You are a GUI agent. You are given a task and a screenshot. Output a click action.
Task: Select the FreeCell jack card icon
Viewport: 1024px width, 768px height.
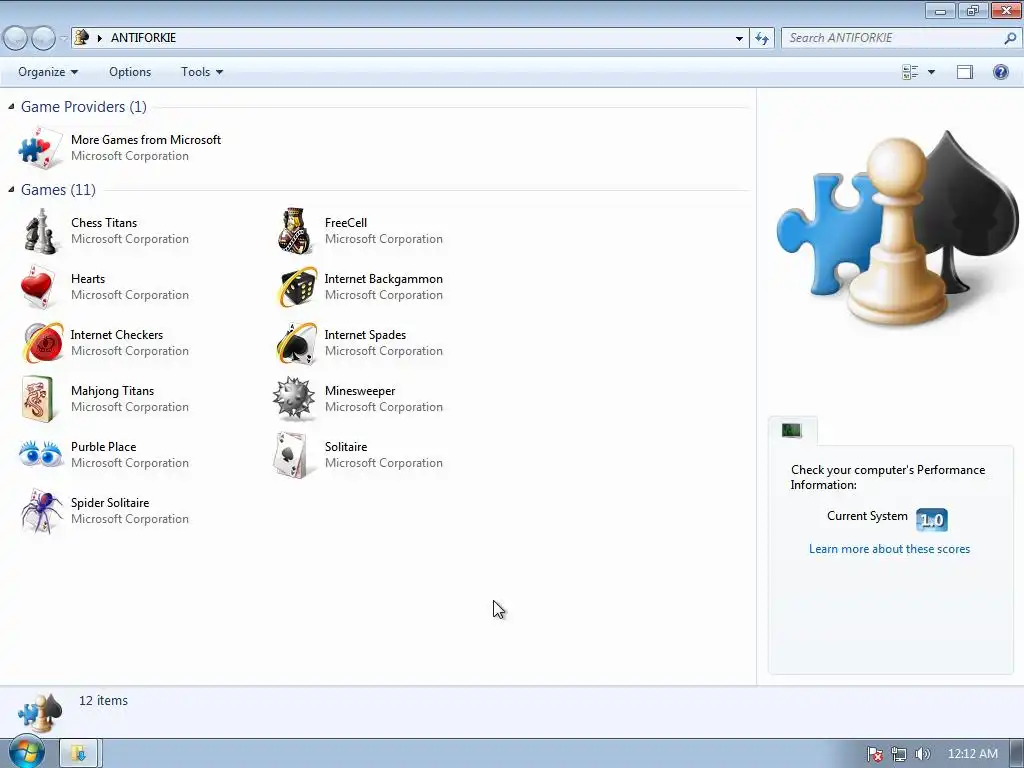pos(295,231)
